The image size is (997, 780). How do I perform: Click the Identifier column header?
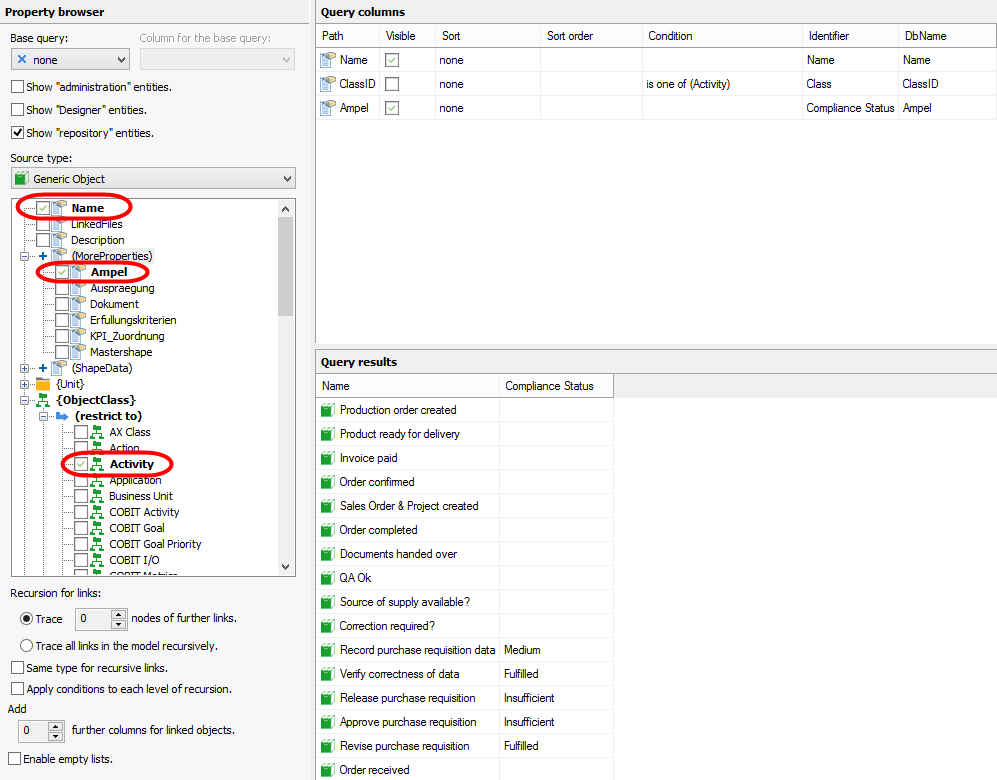(x=851, y=36)
